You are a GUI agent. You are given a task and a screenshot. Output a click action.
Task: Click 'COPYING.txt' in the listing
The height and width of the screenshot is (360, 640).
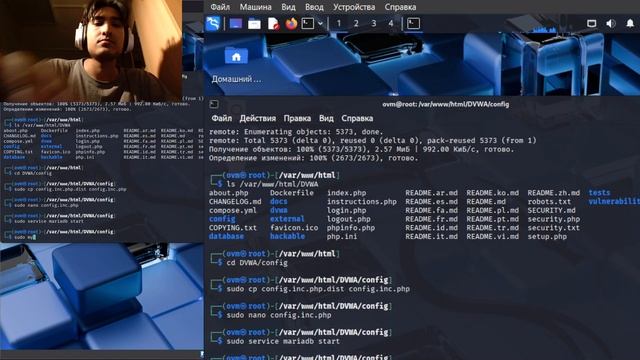(233, 228)
